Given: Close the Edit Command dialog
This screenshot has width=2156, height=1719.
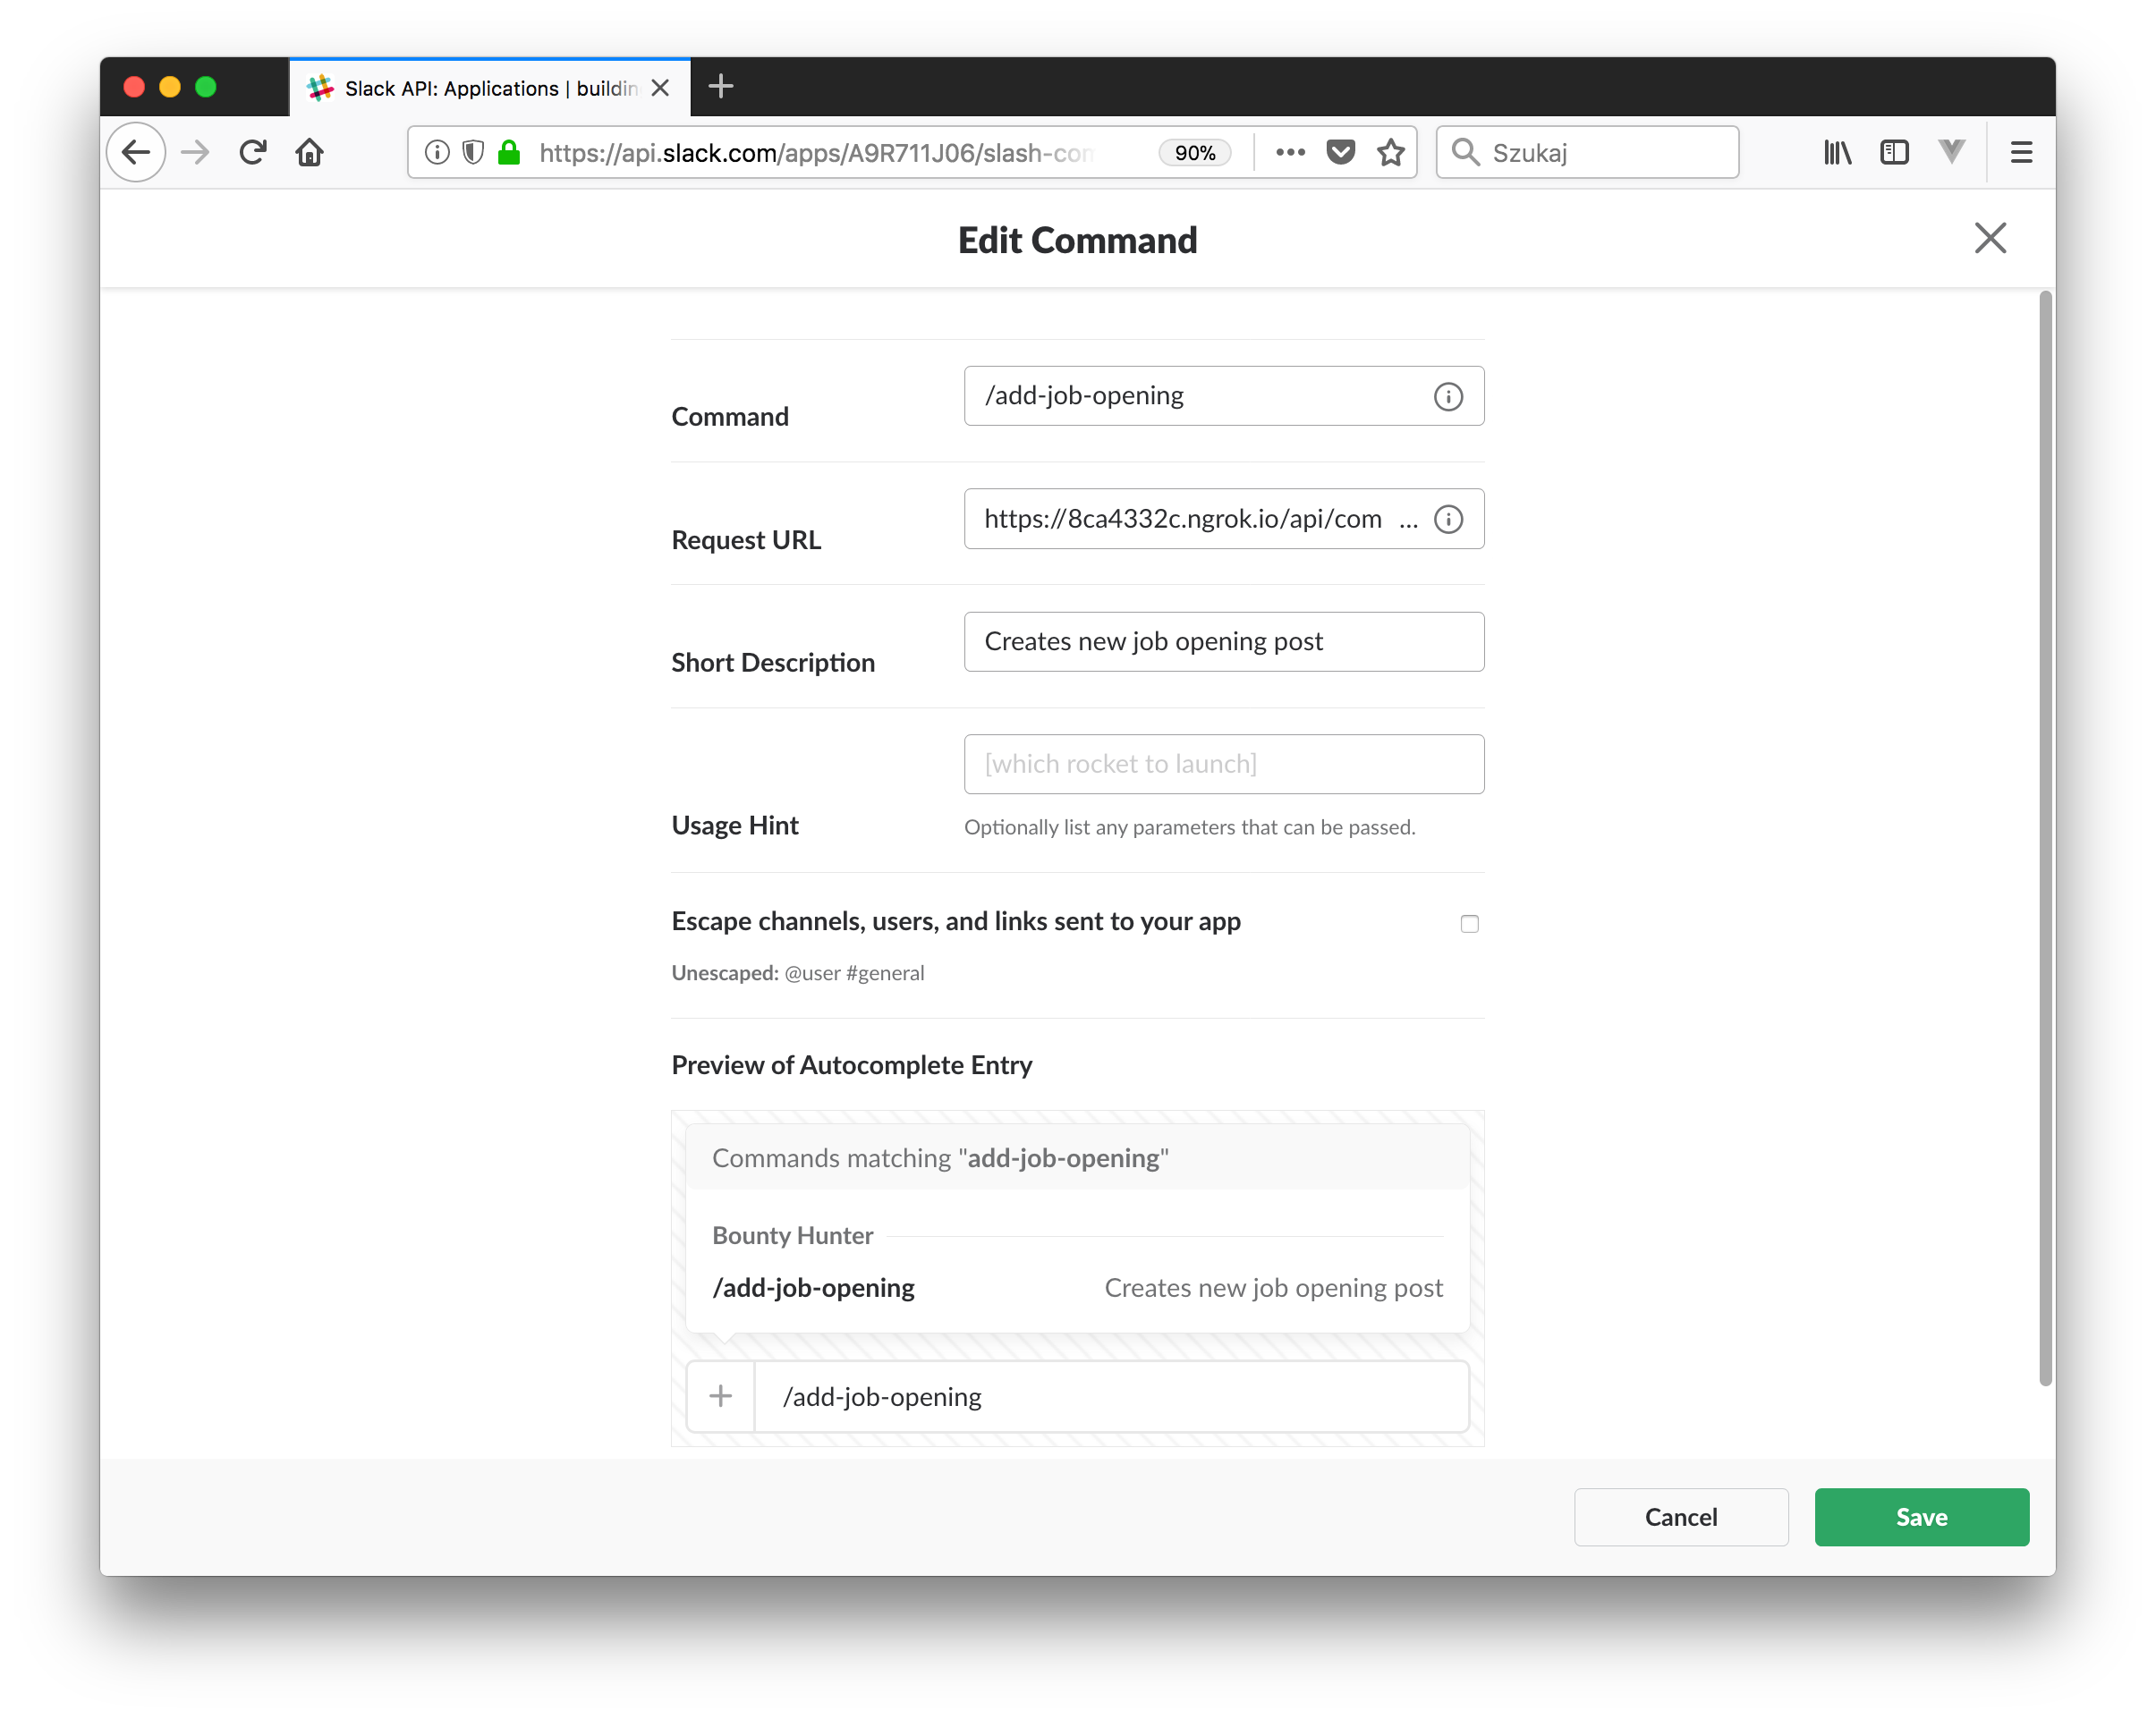Looking at the screenshot, I should [x=1990, y=238].
